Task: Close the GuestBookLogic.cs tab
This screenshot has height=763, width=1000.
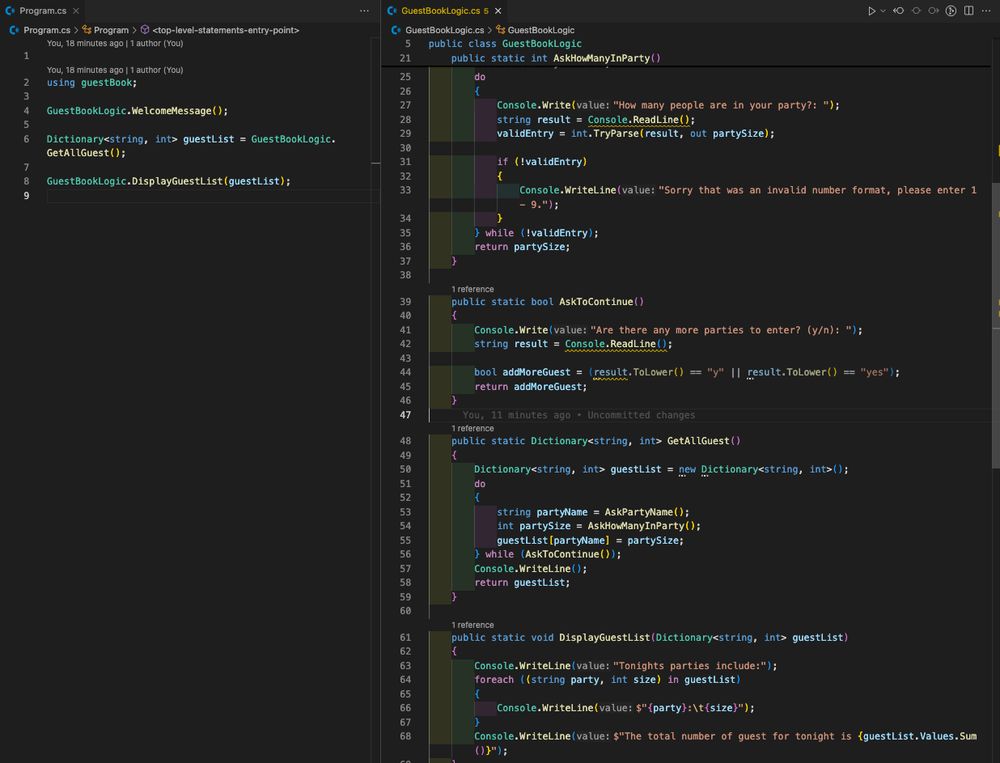Action: 498,11
